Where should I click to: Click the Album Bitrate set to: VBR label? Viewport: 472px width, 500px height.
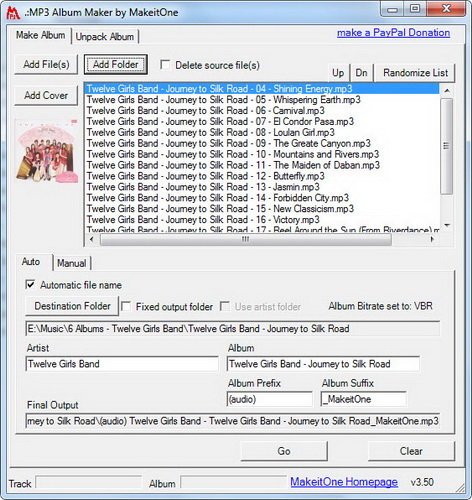pyautogui.click(x=380, y=306)
